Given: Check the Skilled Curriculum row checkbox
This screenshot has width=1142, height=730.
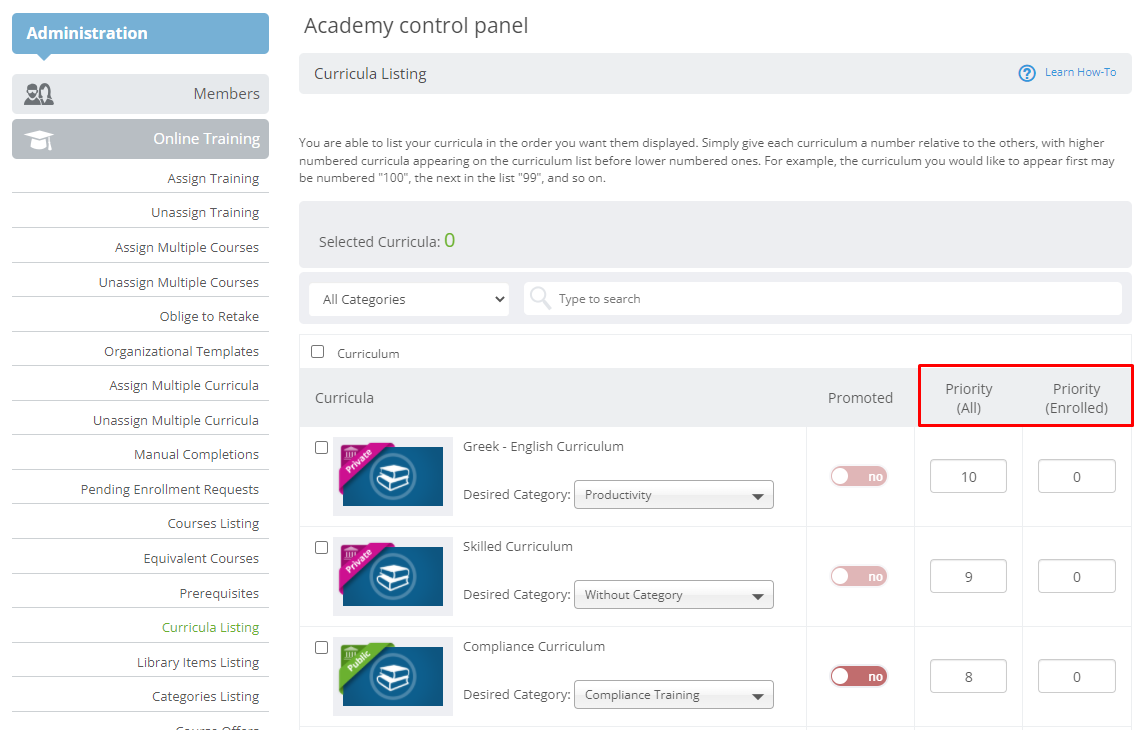Looking at the screenshot, I should tap(321, 548).
